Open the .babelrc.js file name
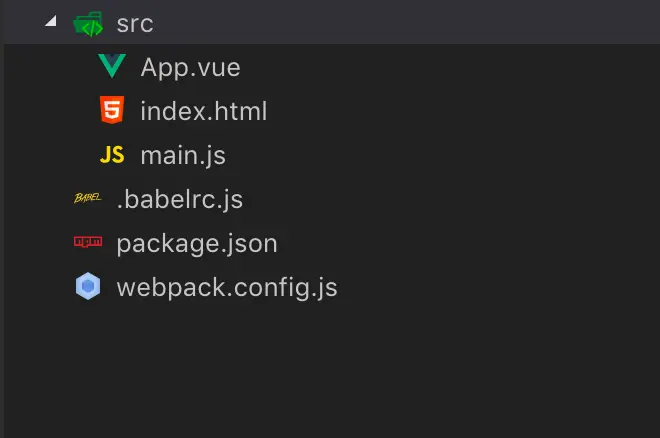 (180, 199)
